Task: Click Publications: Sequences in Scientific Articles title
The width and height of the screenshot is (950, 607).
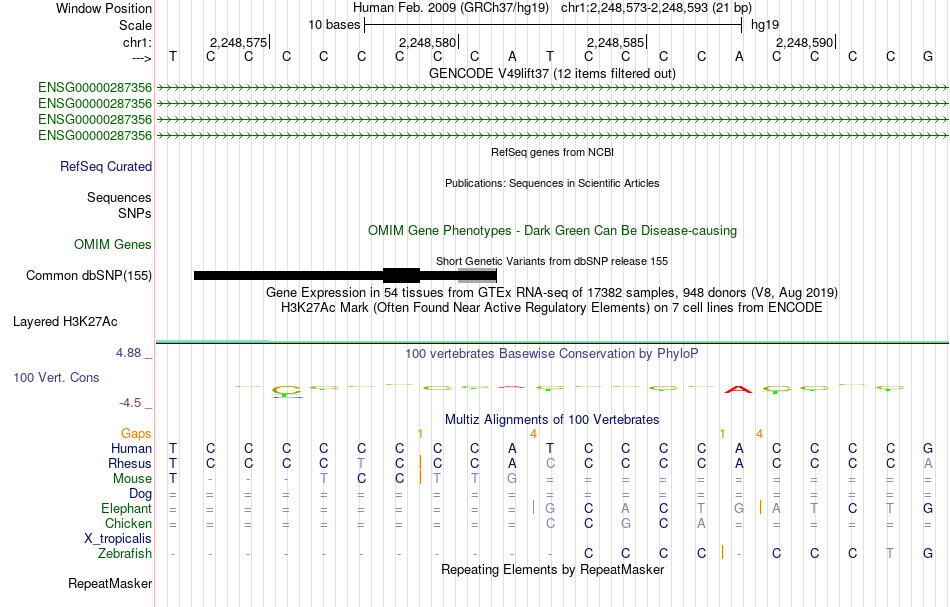Action: [552, 184]
